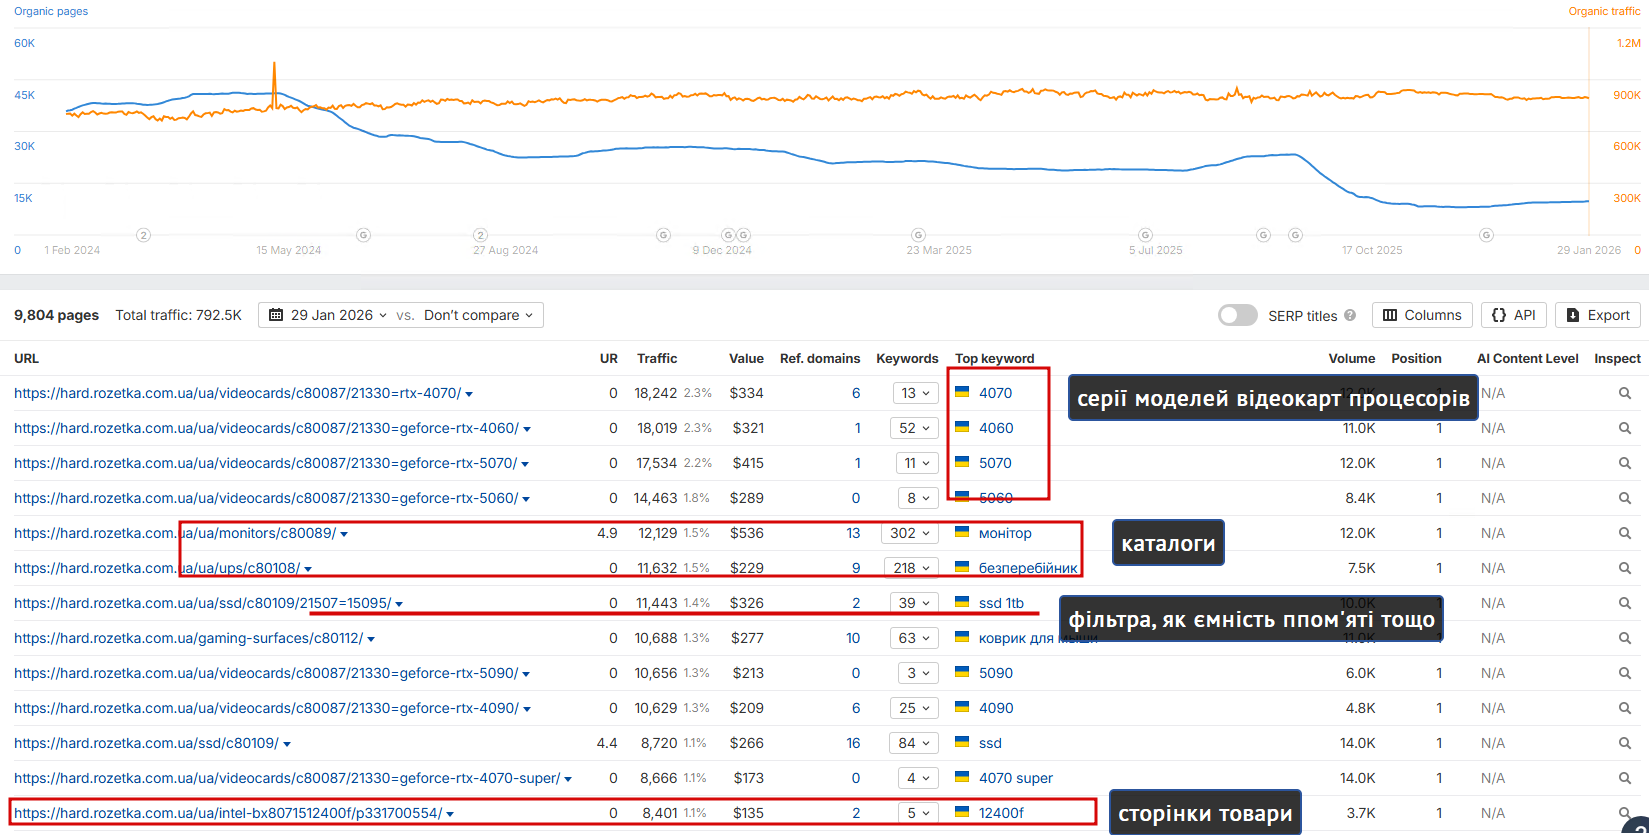Inspect the ssd/c80109 URL row
Image resolution: width=1649 pixels, height=835 pixels.
(x=1625, y=743)
